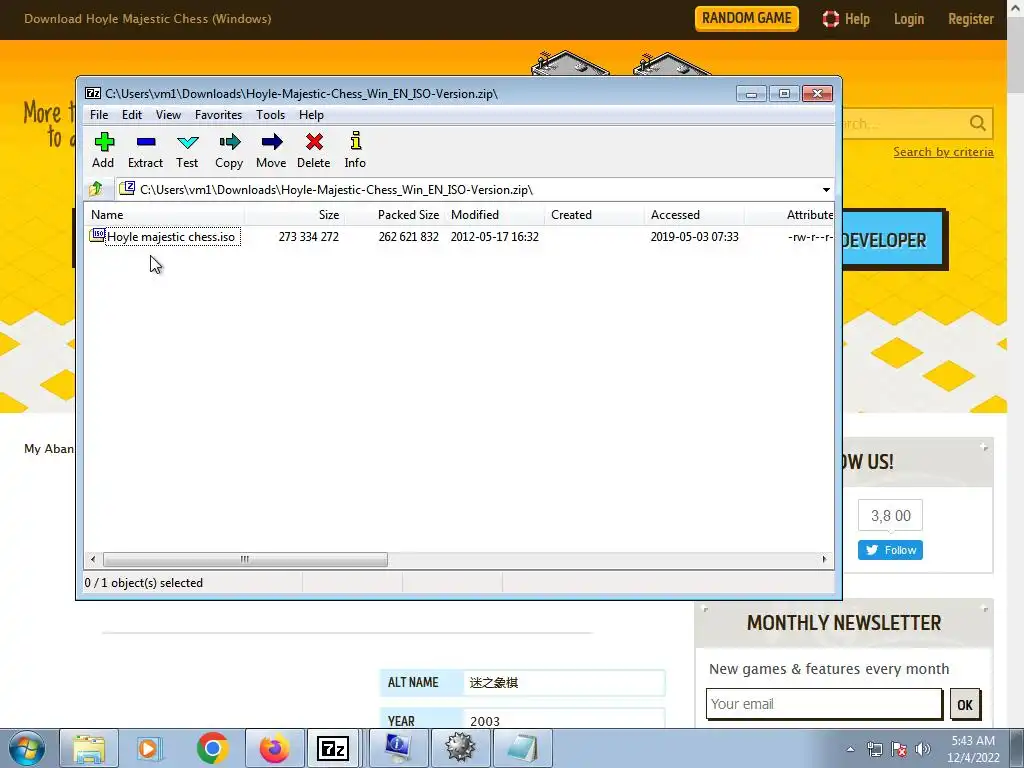1024x768 pixels.
Task: Click the Your email input field
Action: click(824, 704)
